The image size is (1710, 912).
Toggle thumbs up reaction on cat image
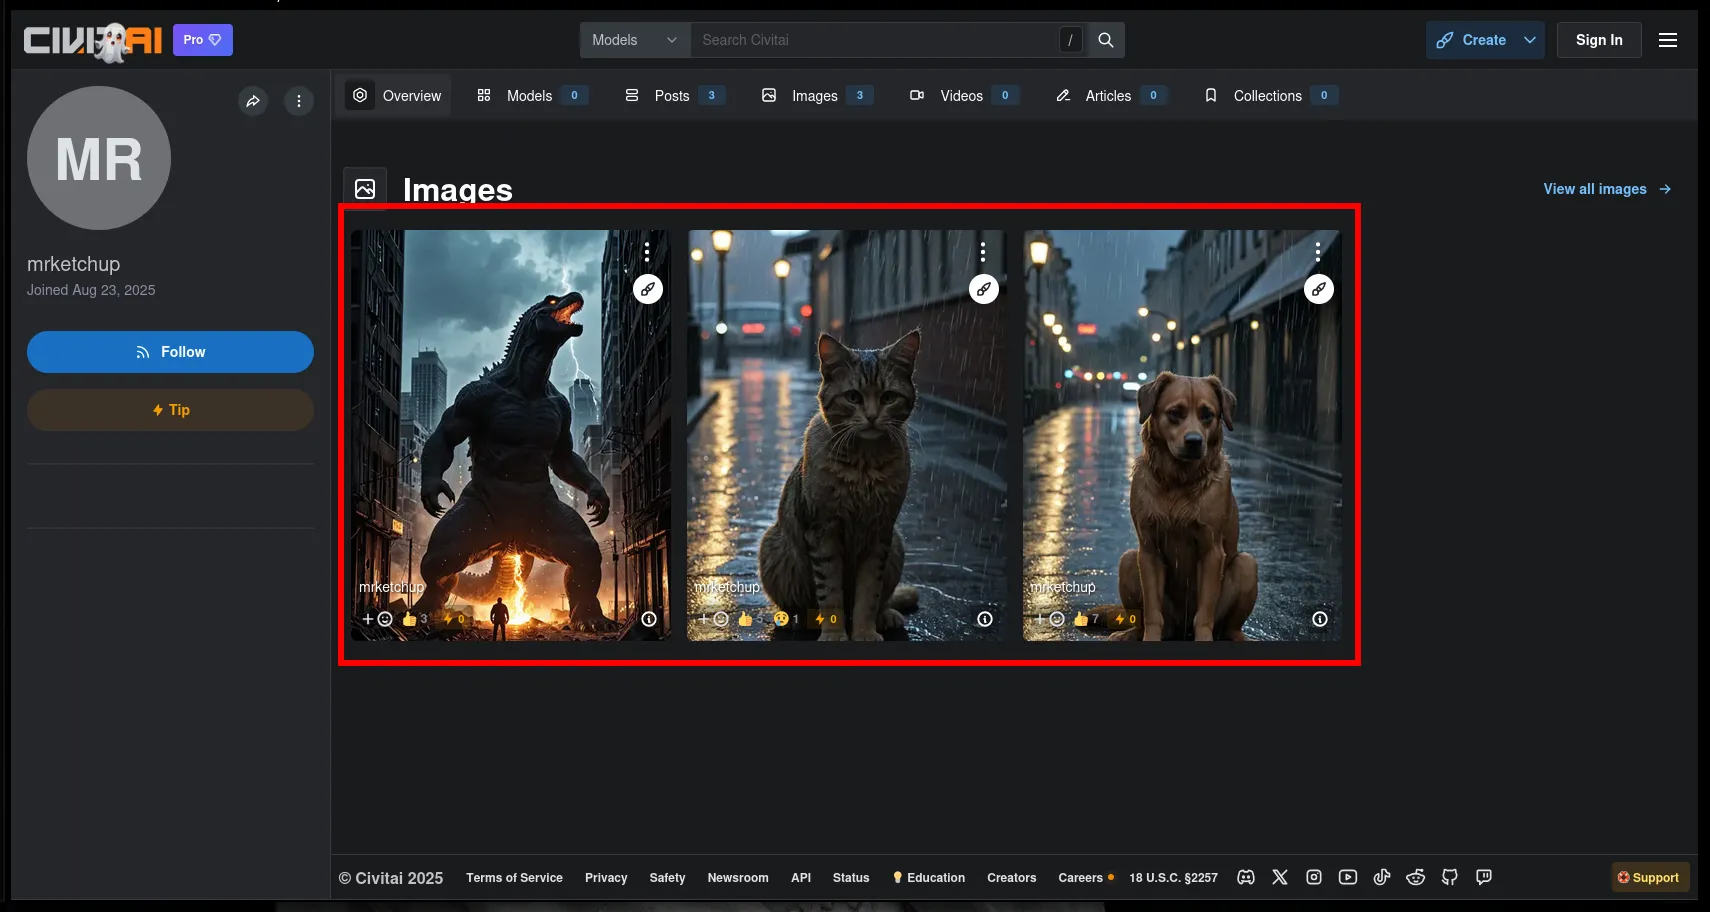(746, 619)
